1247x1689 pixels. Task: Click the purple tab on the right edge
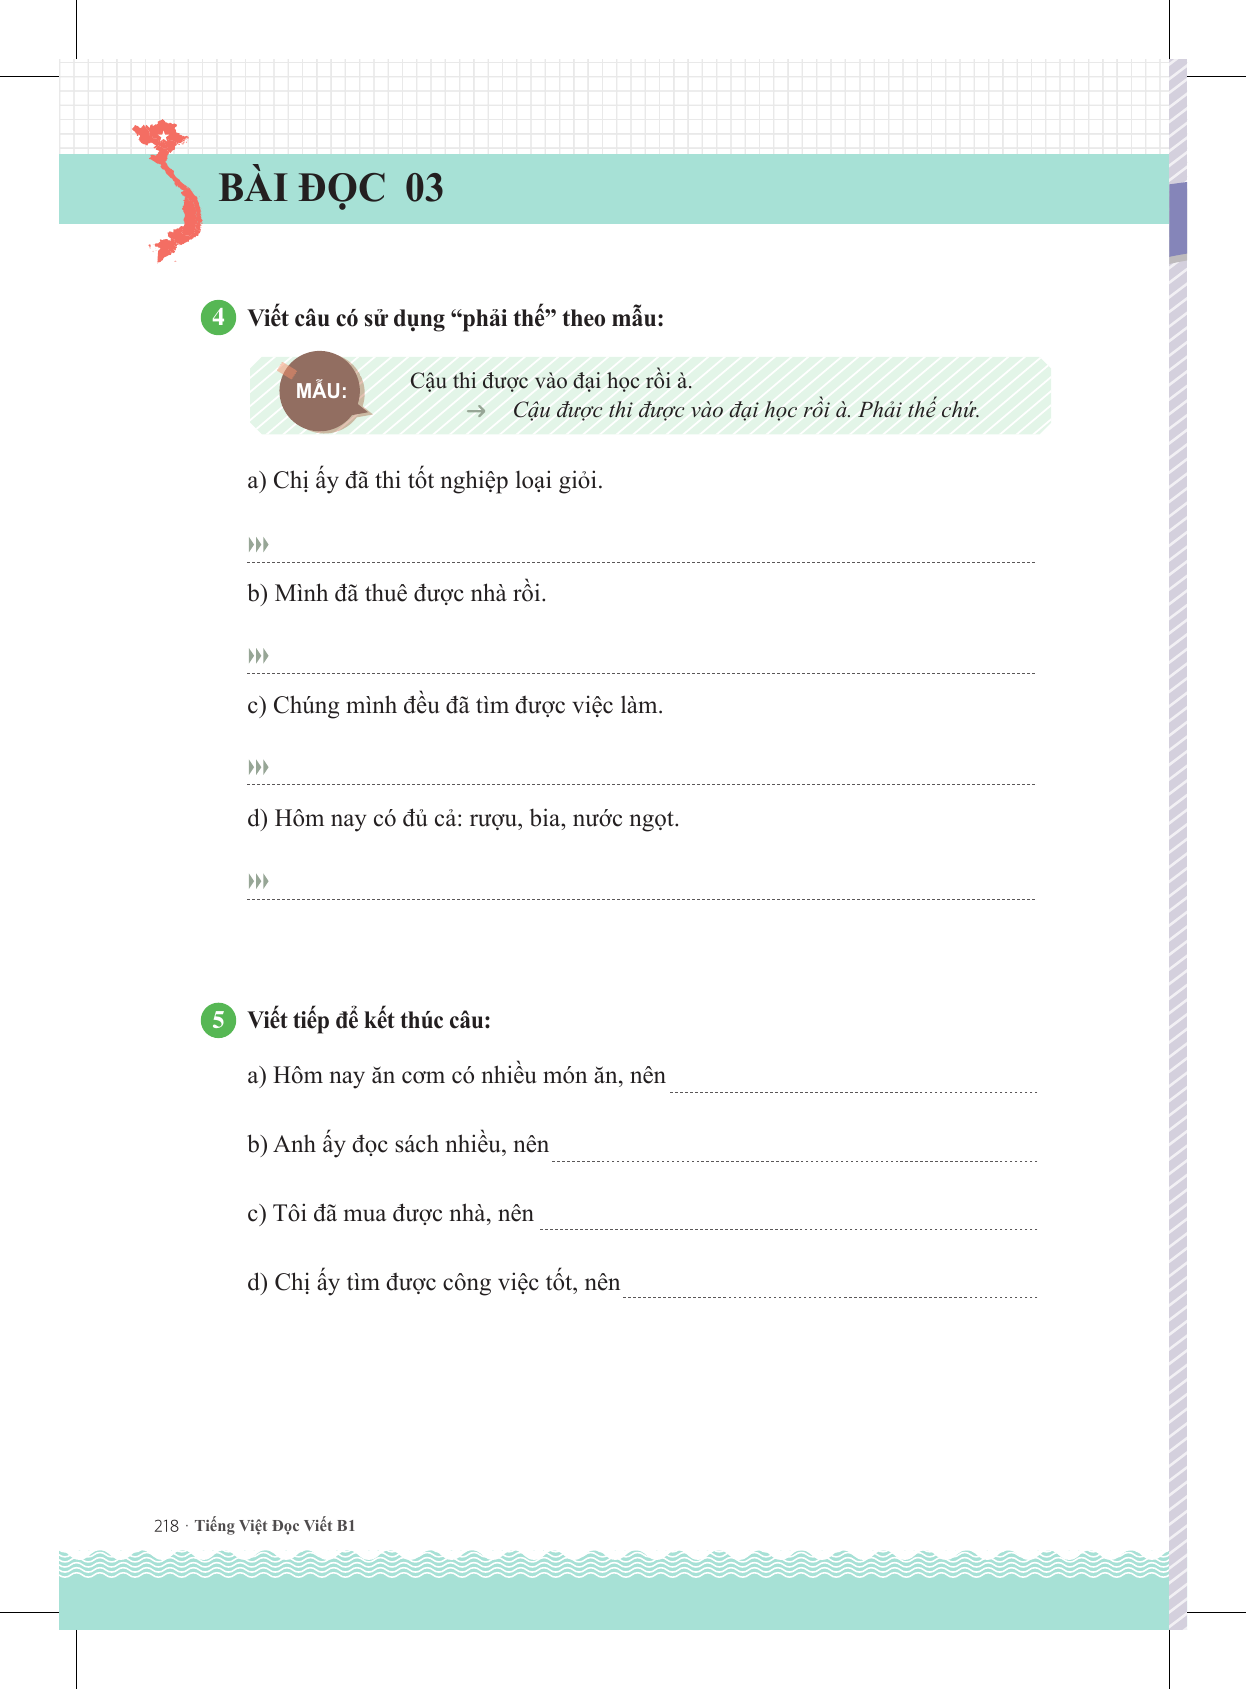click(1178, 219)
